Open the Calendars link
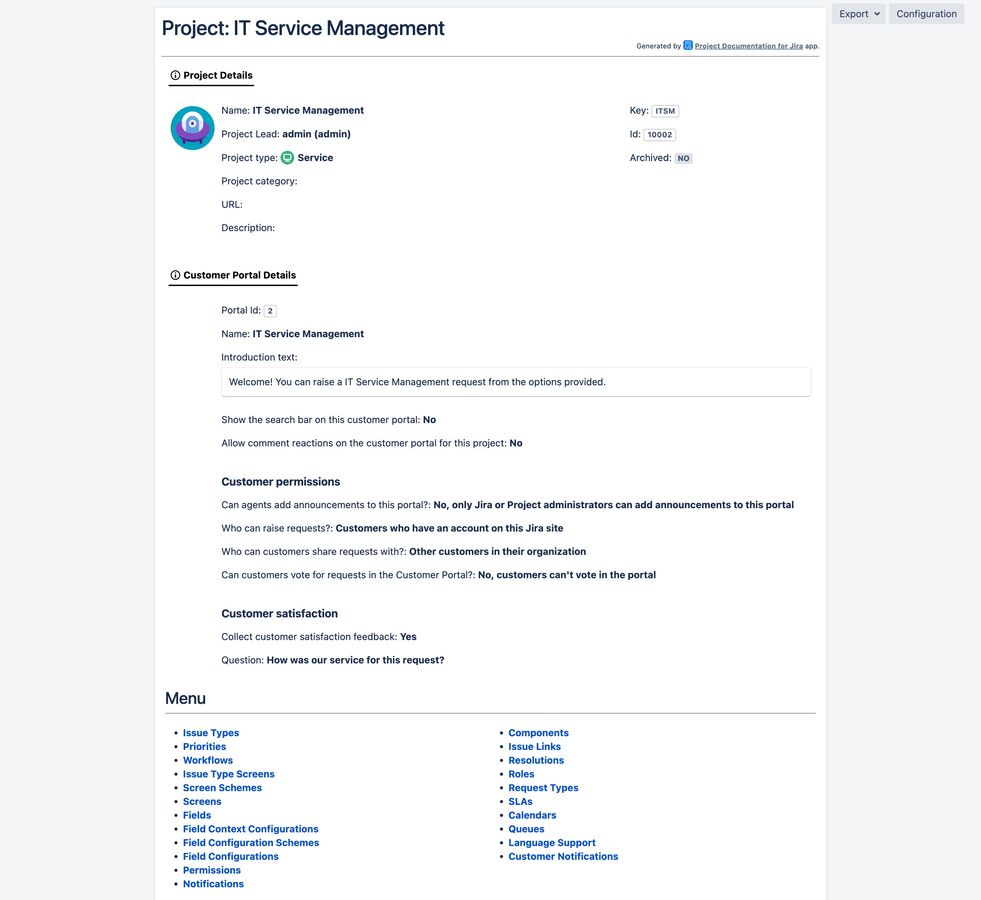 click(x=532, y=816)
